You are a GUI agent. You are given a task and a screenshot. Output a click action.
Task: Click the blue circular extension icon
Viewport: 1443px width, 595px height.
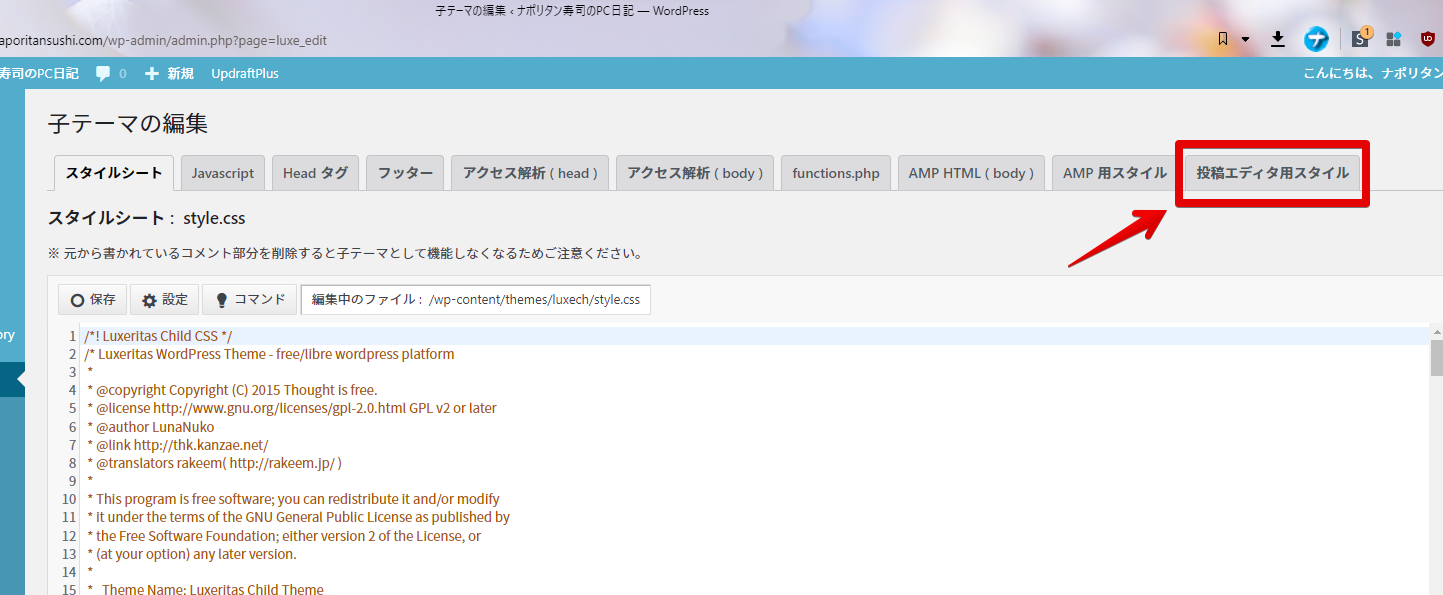point(1316,40)
